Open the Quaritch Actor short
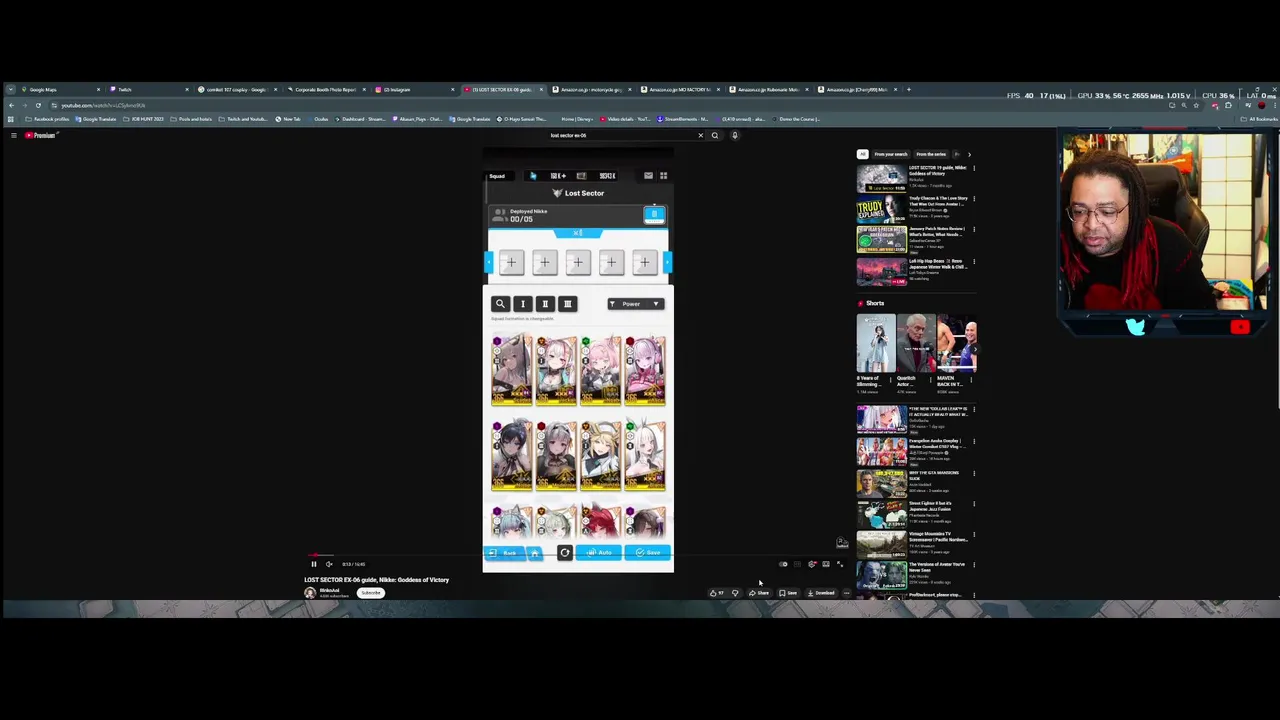 pos(916,344)
